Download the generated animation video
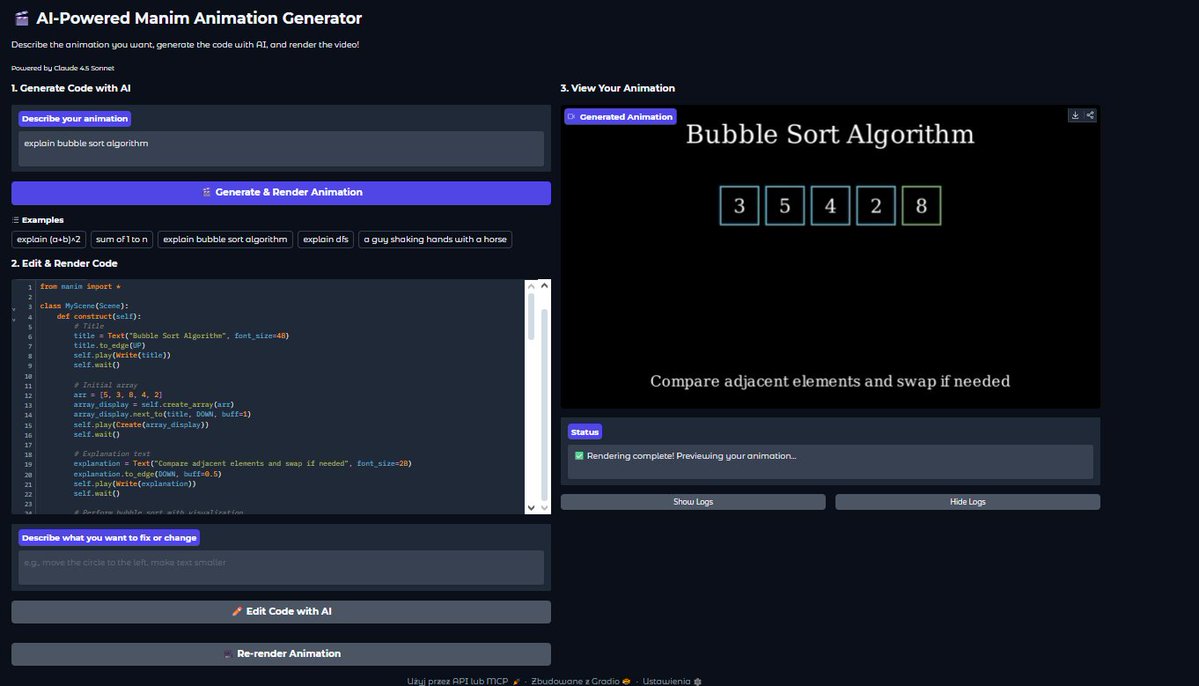The height and width of the screenshot is (686, 1199). pos(1075,115)
